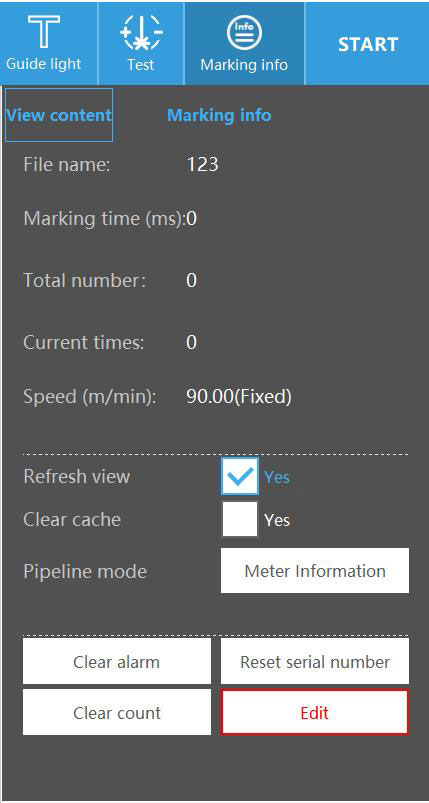Click the Current times value
Viewport: 429px width, 803px height.
[x=191, y=342]
